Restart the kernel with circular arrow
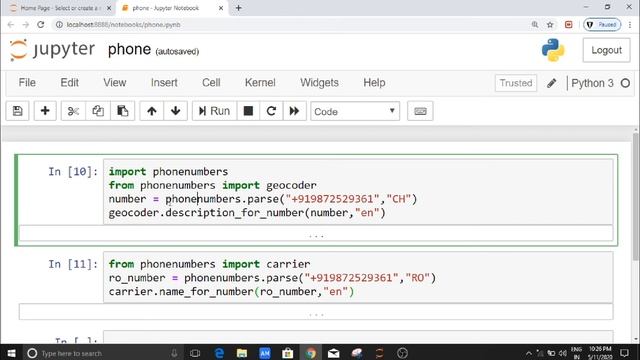 point(271,111)
